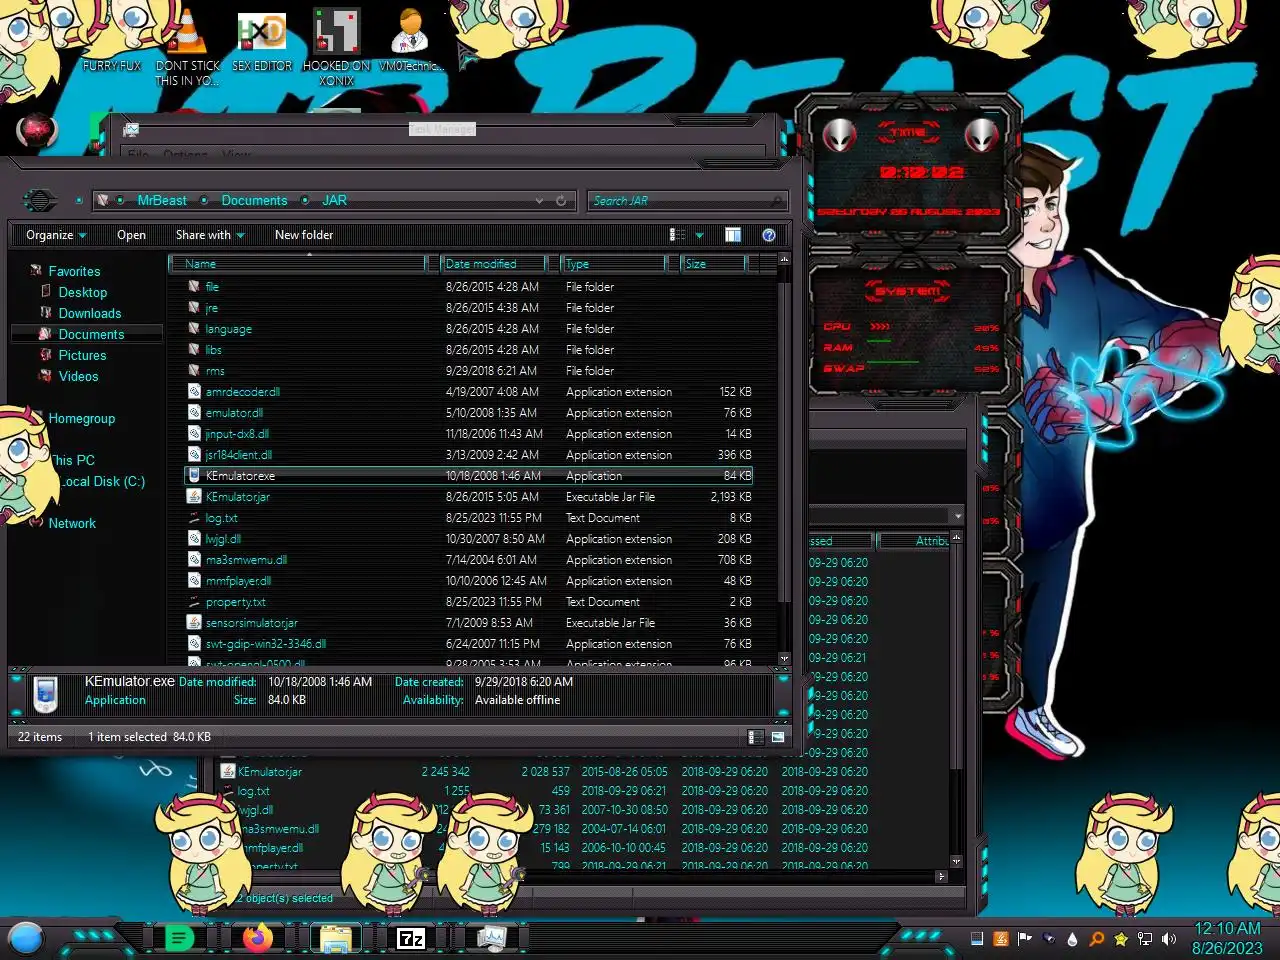Click the Explorer back/forward navigation emblem
This screenshot has width=1280, height=960.
tap(40, 200)
